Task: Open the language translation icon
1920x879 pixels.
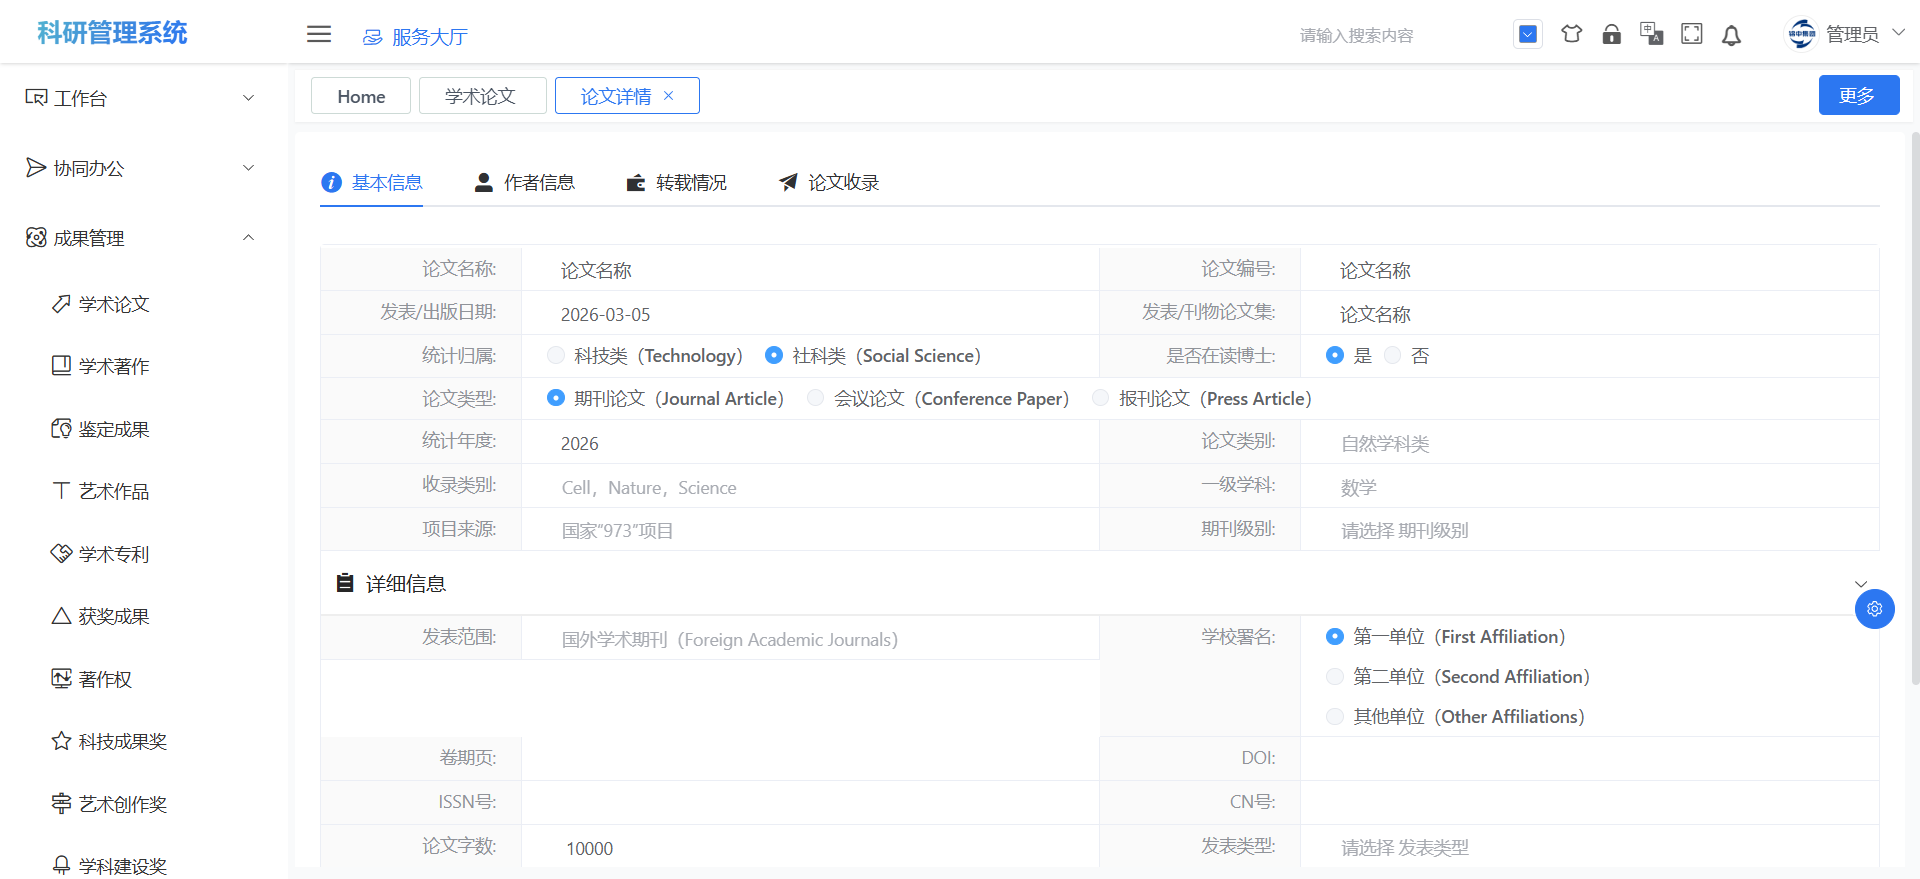Action: (1651, 34)
